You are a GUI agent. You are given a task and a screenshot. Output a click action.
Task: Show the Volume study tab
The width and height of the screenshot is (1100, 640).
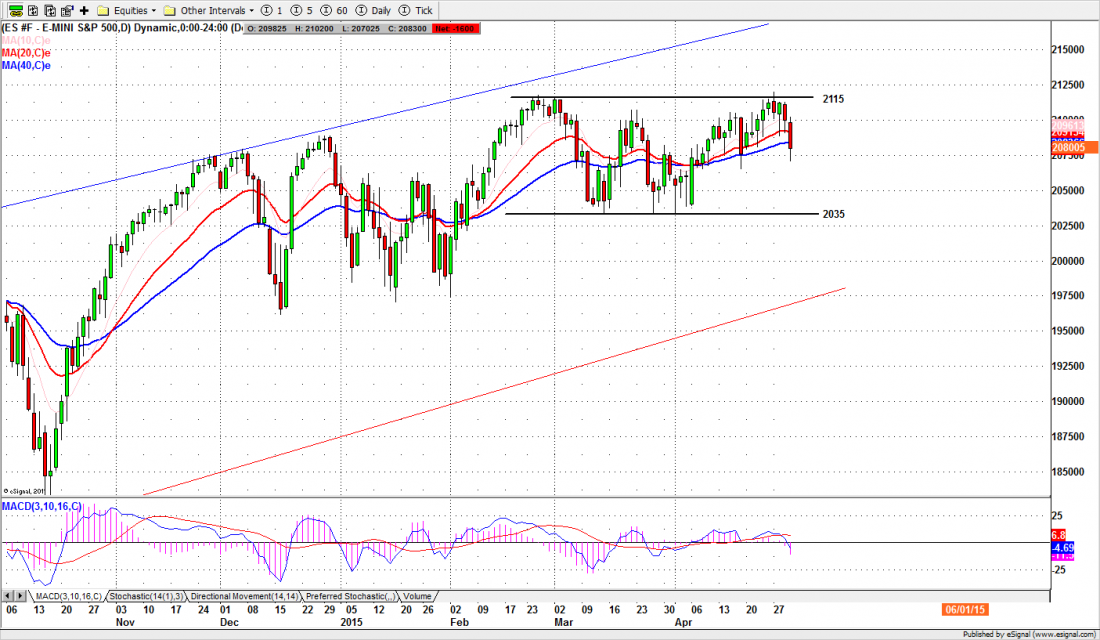coord(417,595)
